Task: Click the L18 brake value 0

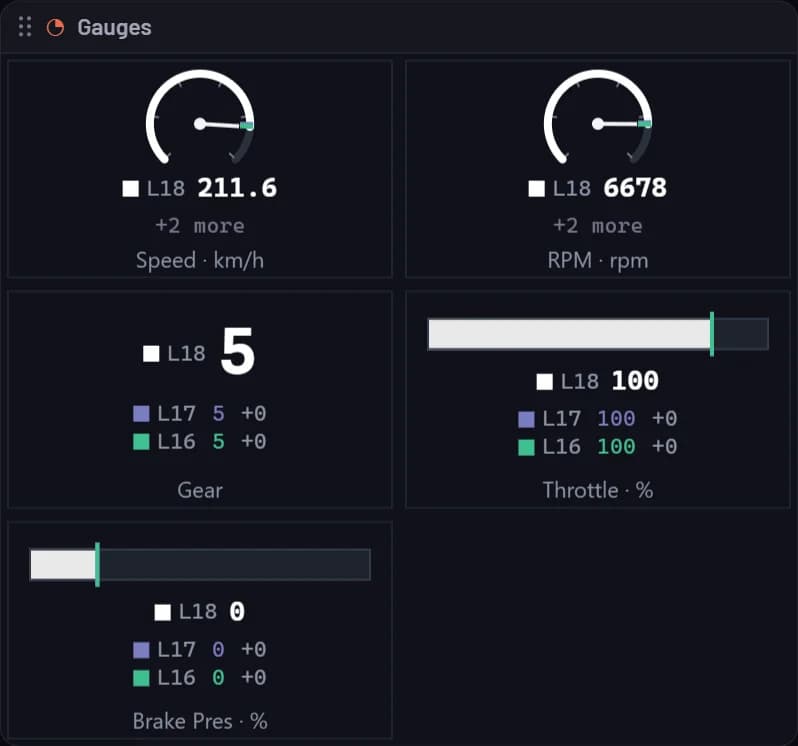Action: pyautogui.click(x=237, y=612)
